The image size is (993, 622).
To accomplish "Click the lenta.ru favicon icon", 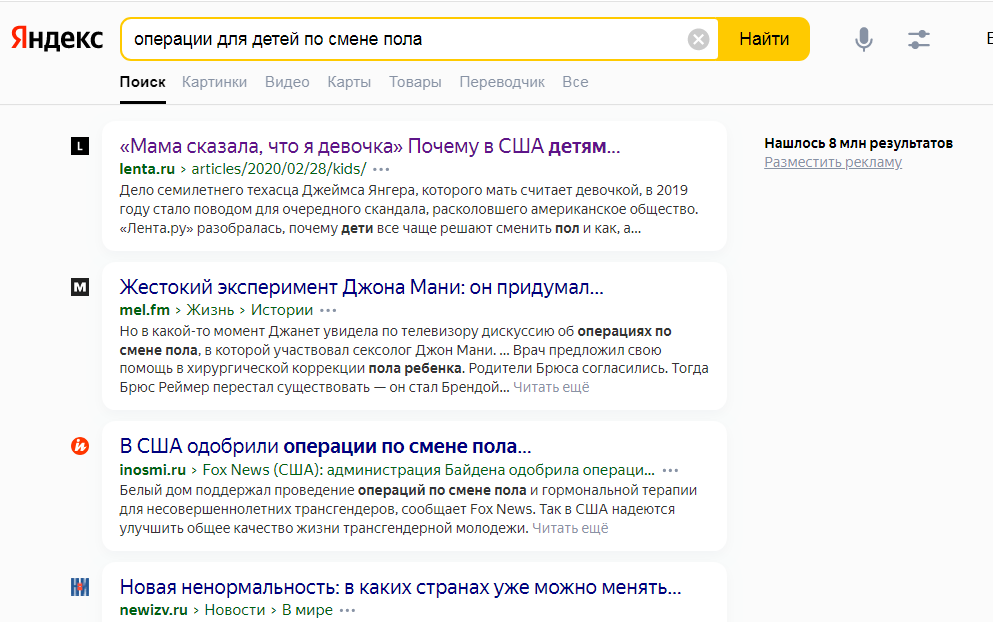I will (x=80, y=146).
